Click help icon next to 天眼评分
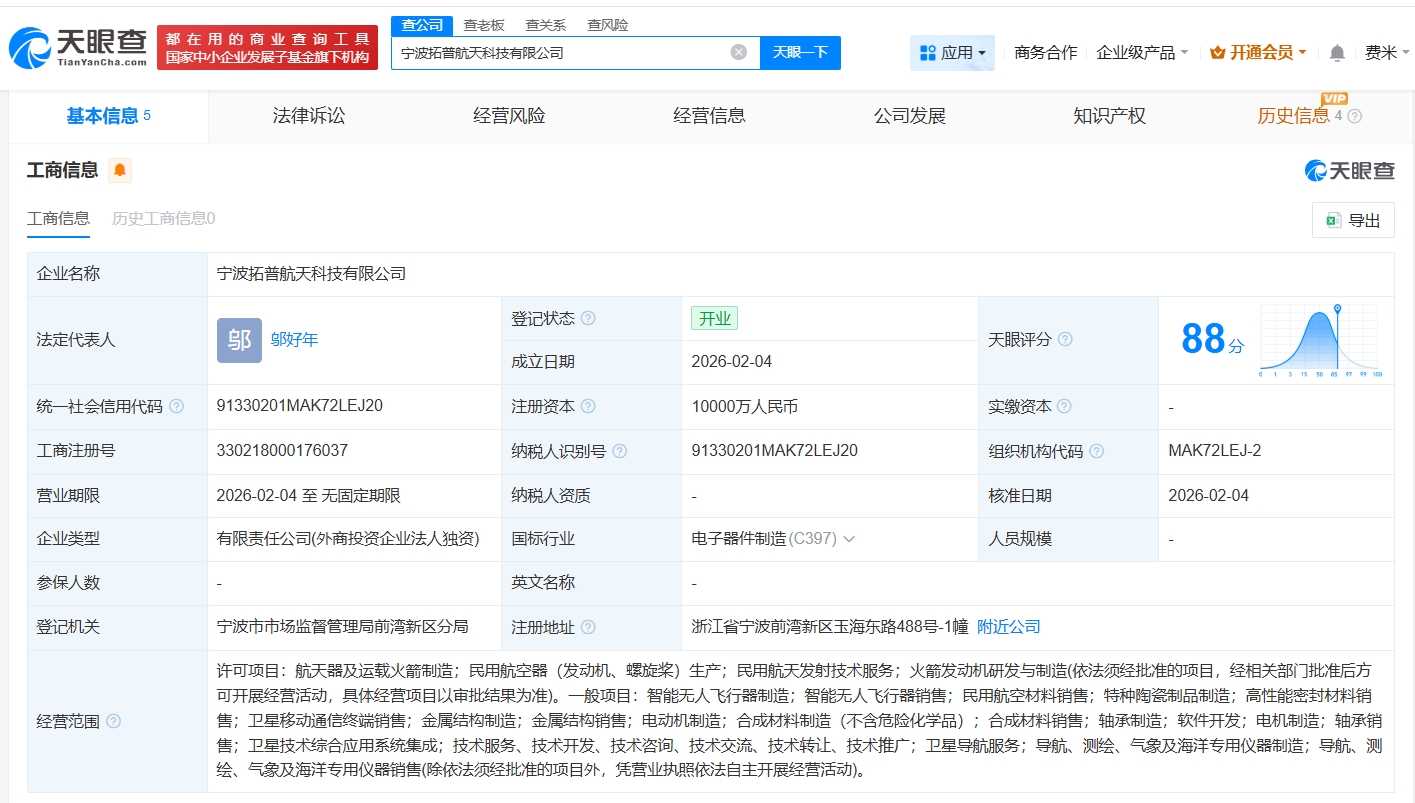This screenshot has height=803, width=1415. pyautogui.click(x=1065, y=340)
